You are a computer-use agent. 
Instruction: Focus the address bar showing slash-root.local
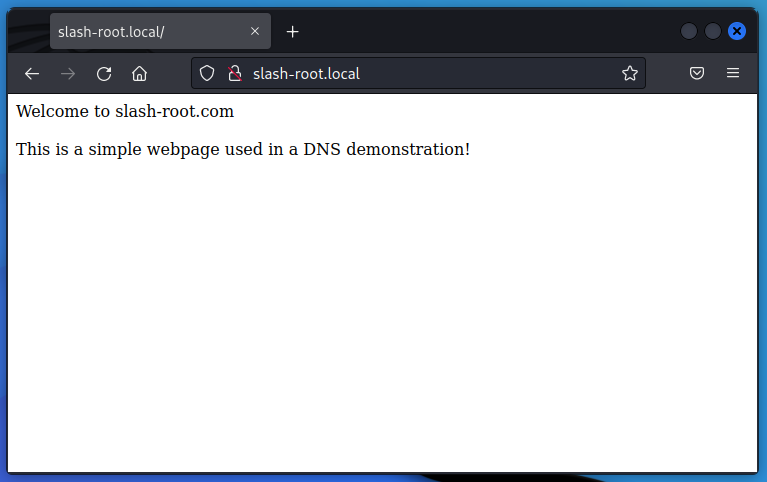(420, 73)
